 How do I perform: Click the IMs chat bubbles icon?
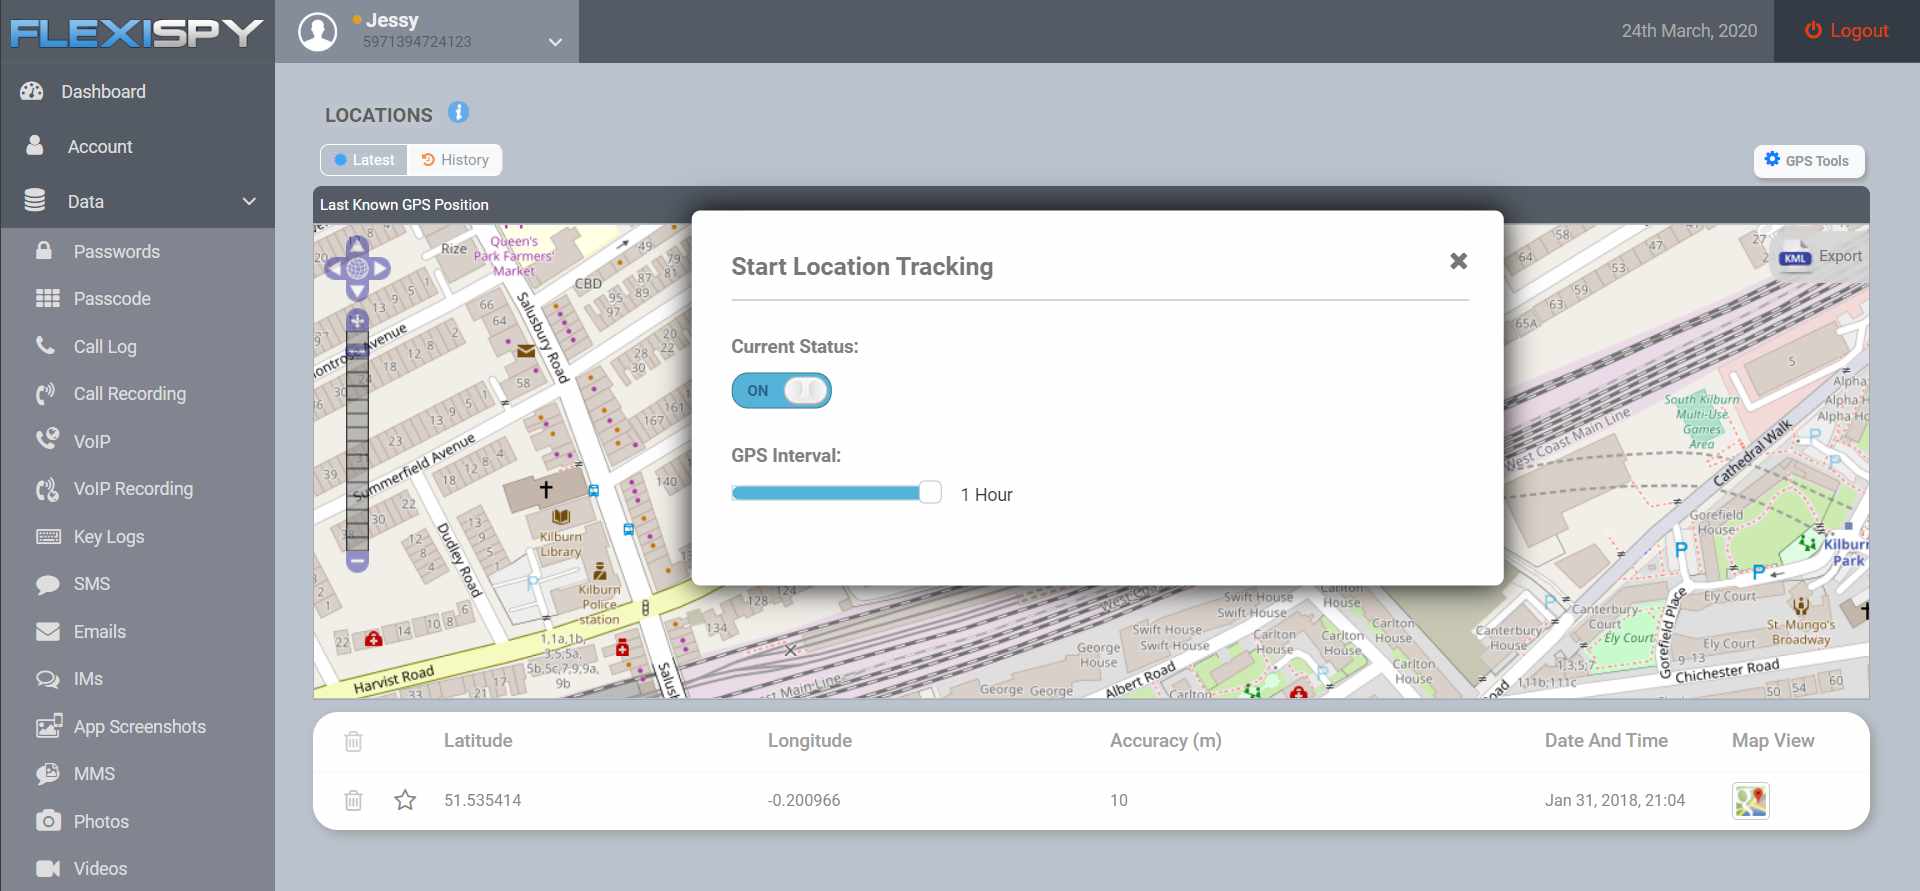pyautogui.click(x=48, y=679)
